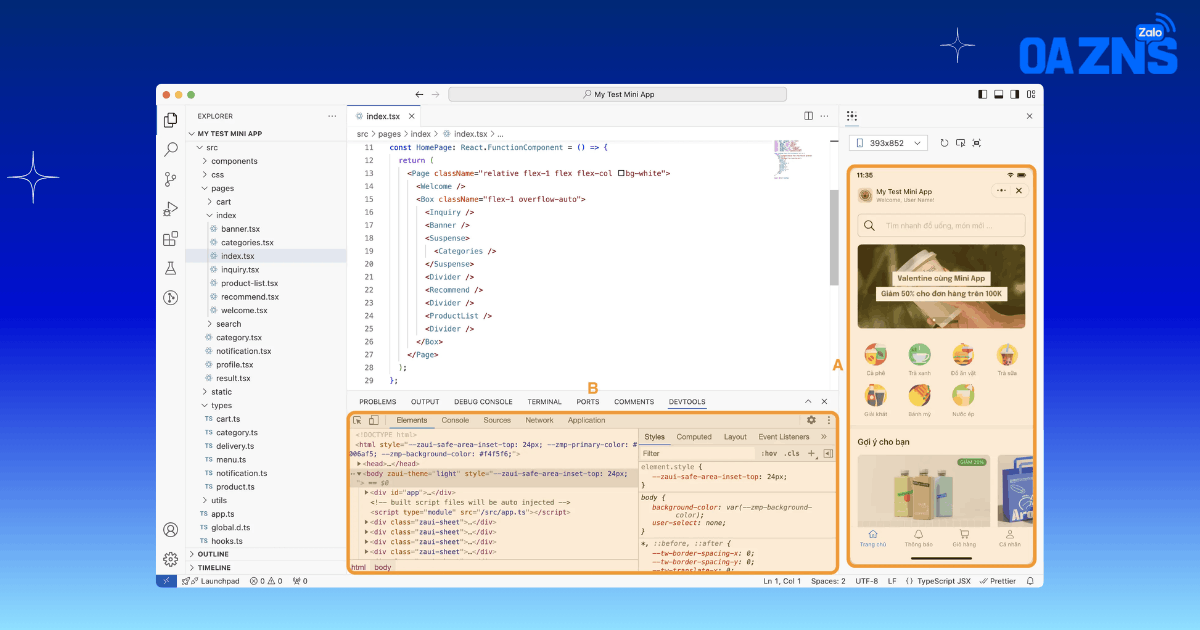Screen dimensions: 1200x630
Task: Split the editor right
Action: pyautogui.click(x=808, y=116)
